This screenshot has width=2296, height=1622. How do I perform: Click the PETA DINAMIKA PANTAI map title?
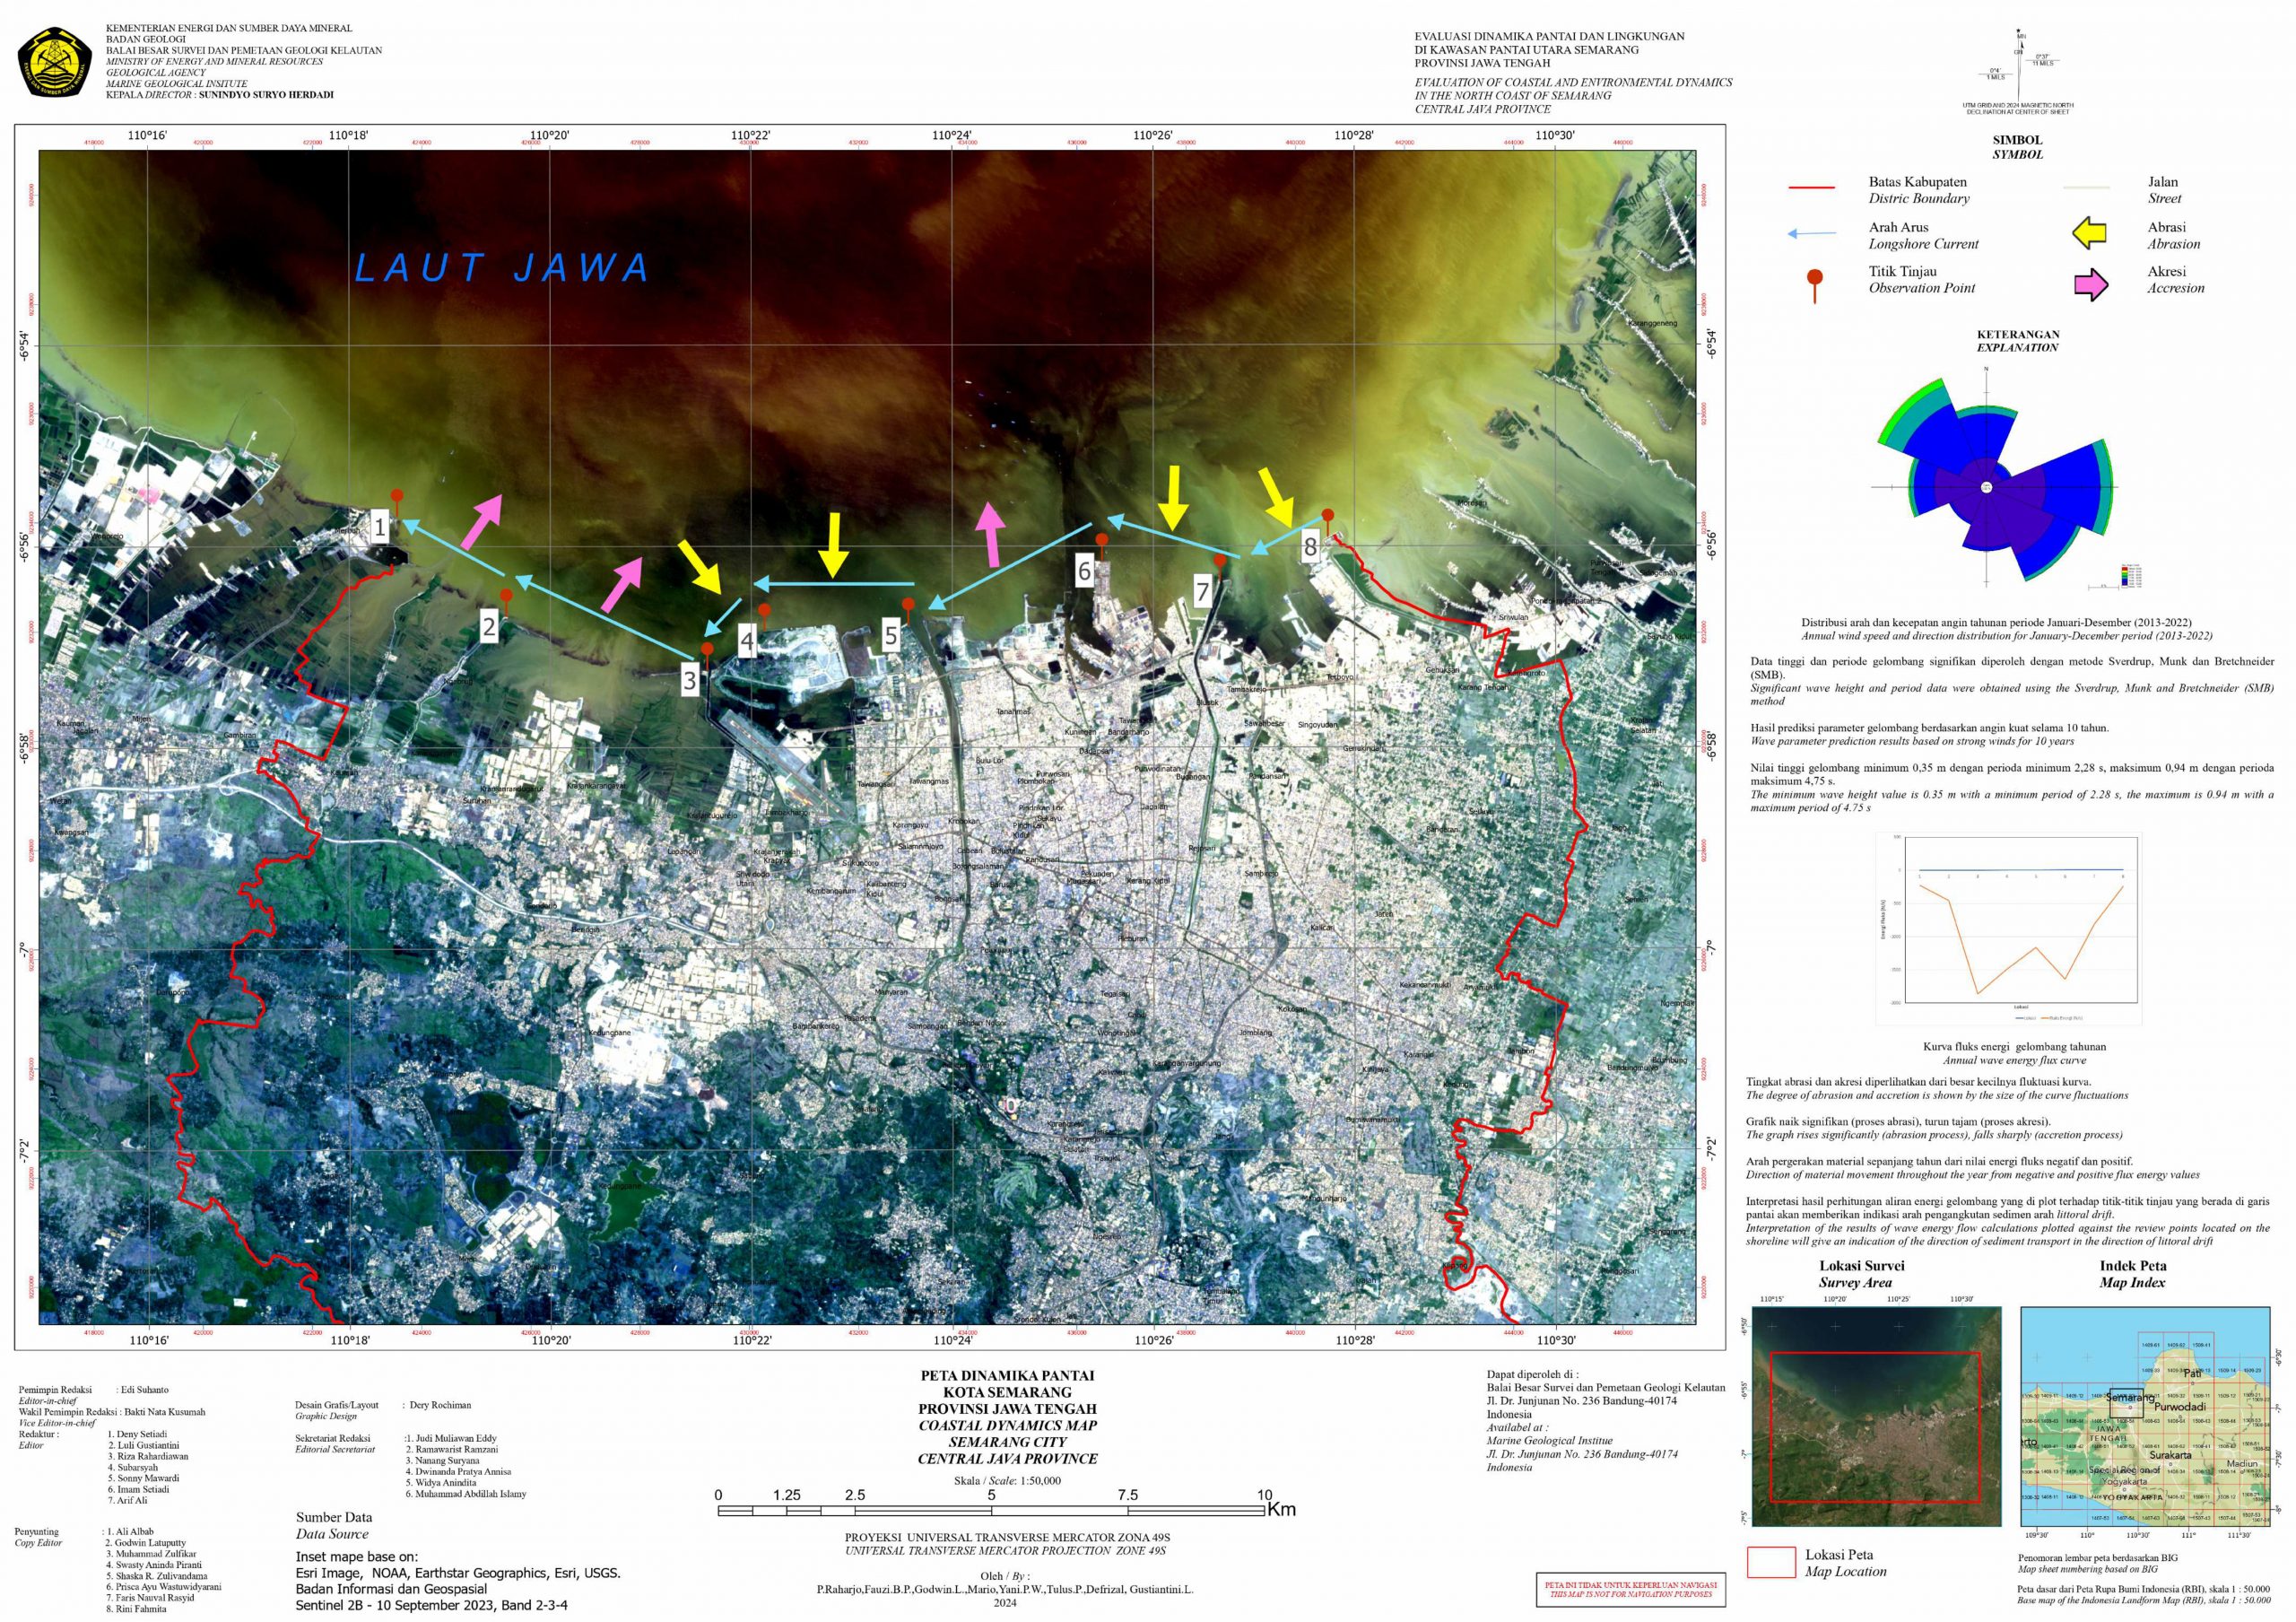click(x=1007, y=1375)
